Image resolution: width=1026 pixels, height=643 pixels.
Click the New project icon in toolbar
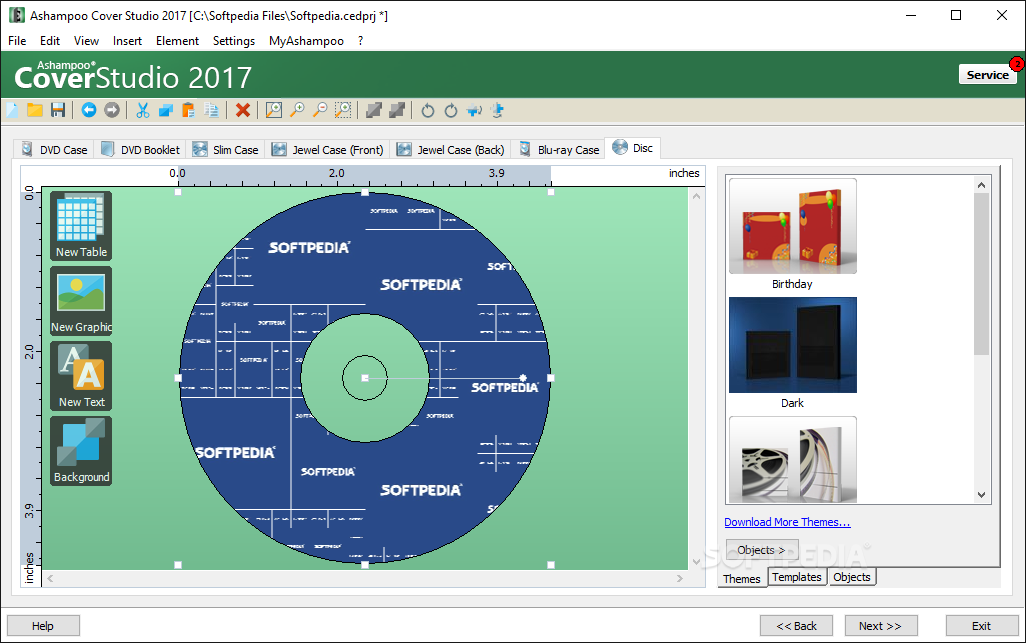click(x=12, y=110)
